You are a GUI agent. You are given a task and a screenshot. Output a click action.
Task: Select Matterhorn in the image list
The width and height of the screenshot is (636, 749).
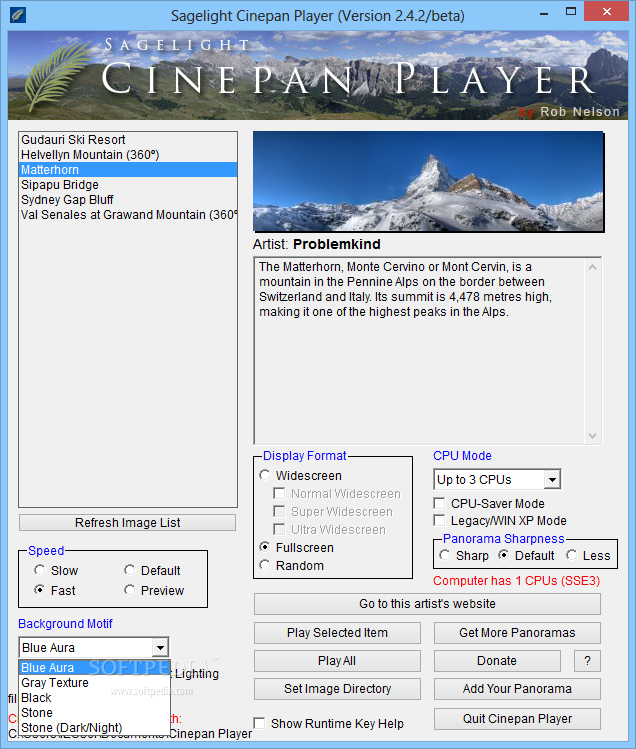[x=128, y=170]
